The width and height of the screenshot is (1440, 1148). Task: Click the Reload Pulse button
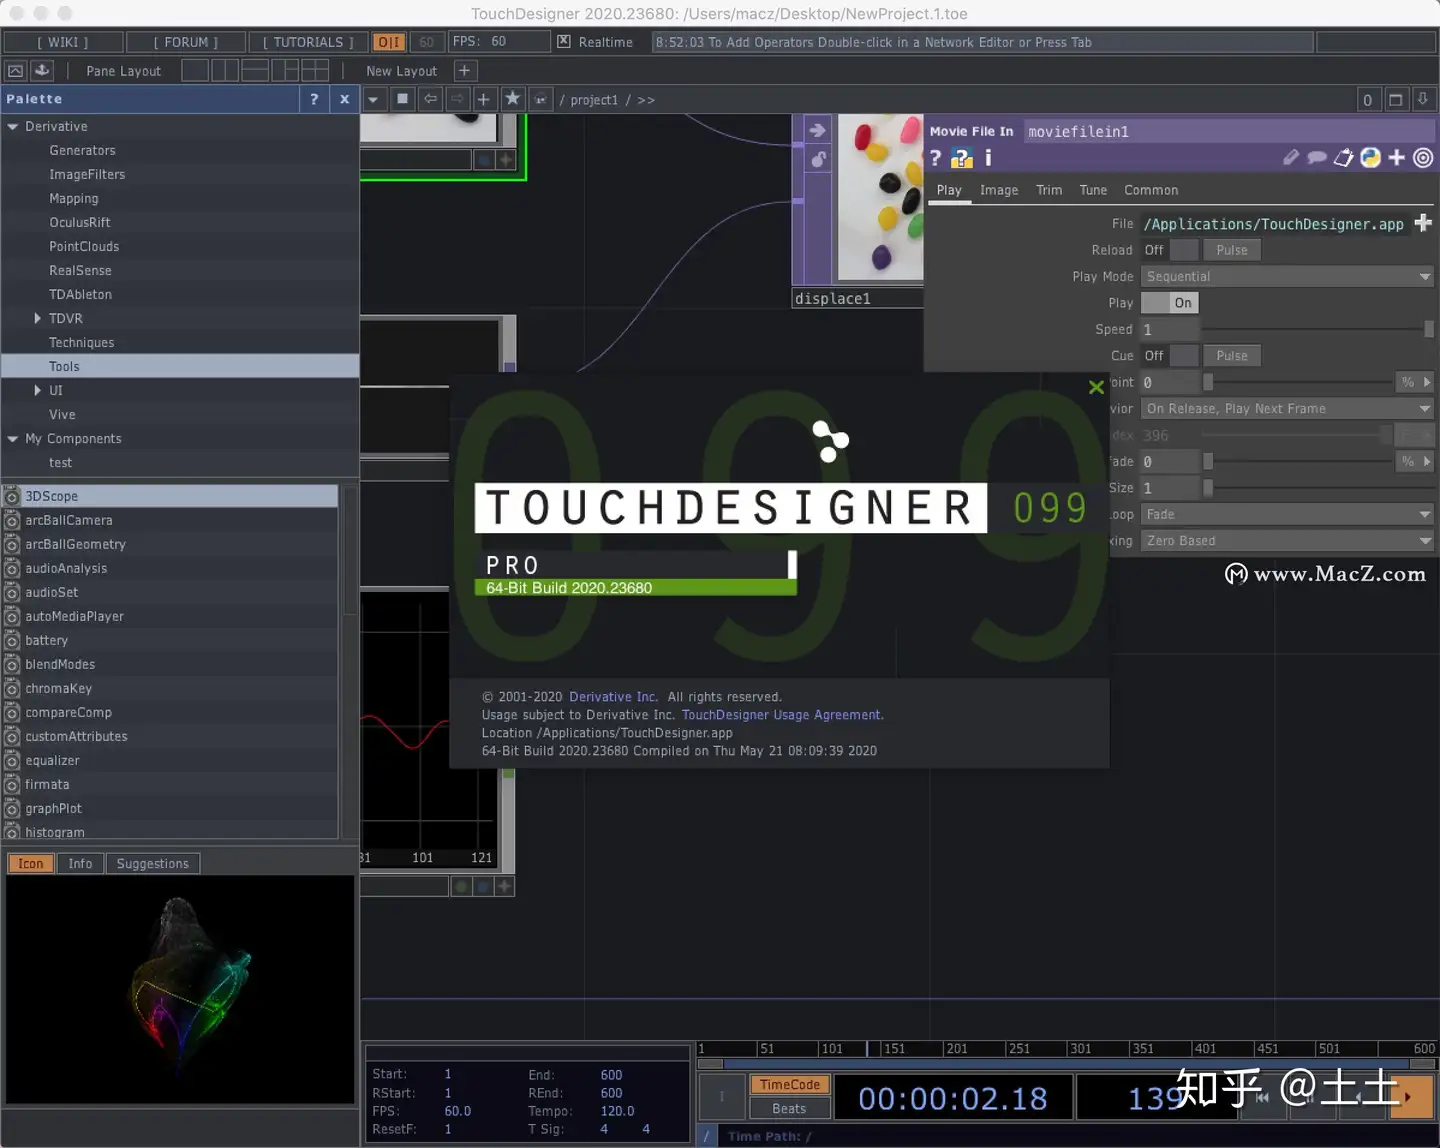click(1232, 250)
